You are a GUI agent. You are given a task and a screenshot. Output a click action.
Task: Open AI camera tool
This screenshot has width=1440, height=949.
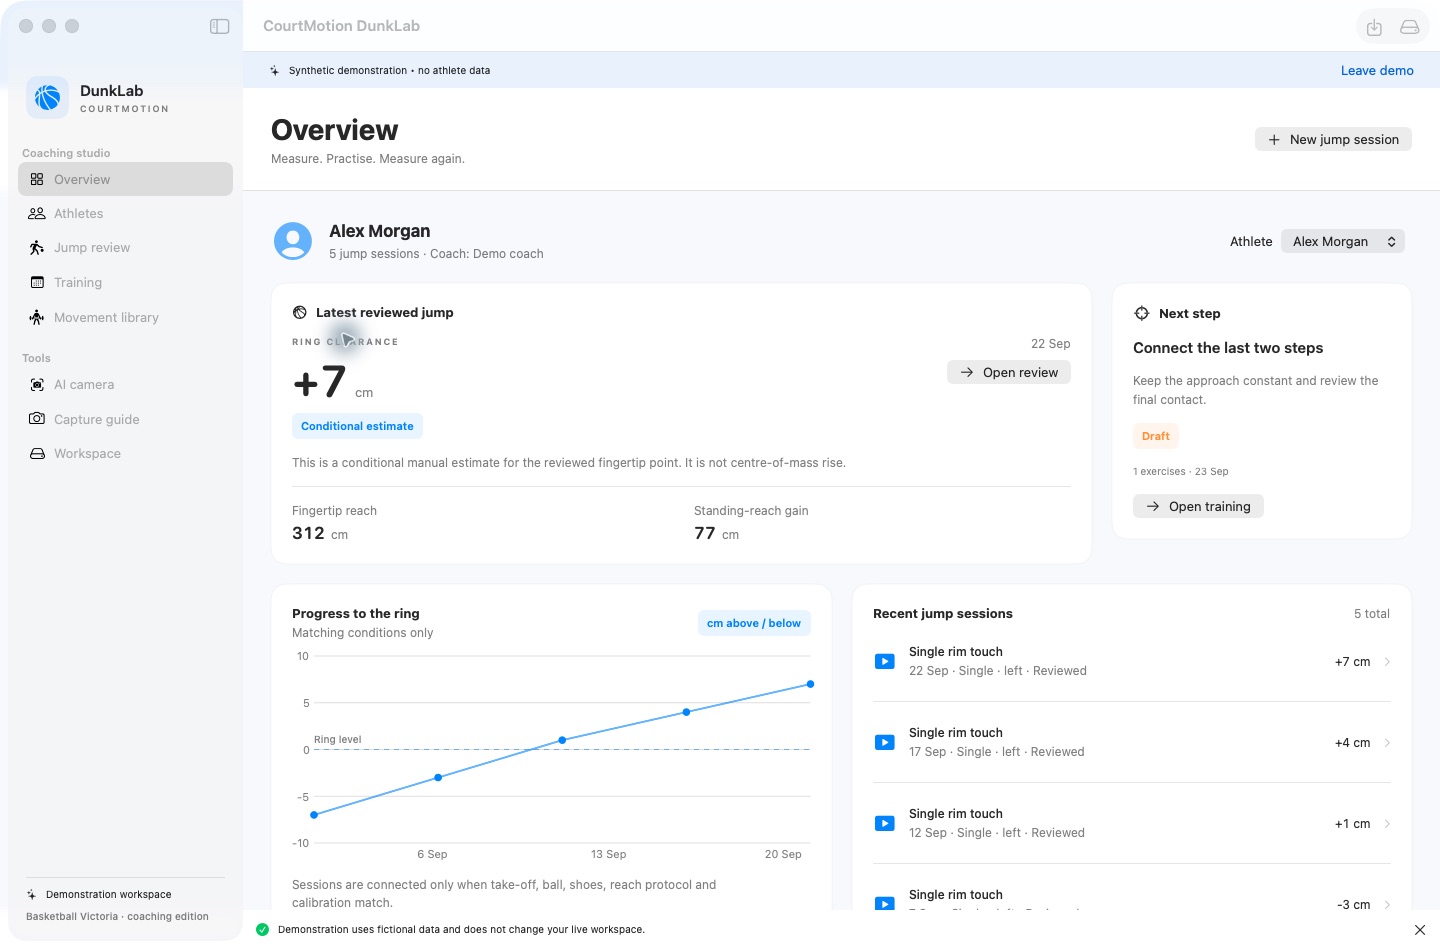coord(125,384)
